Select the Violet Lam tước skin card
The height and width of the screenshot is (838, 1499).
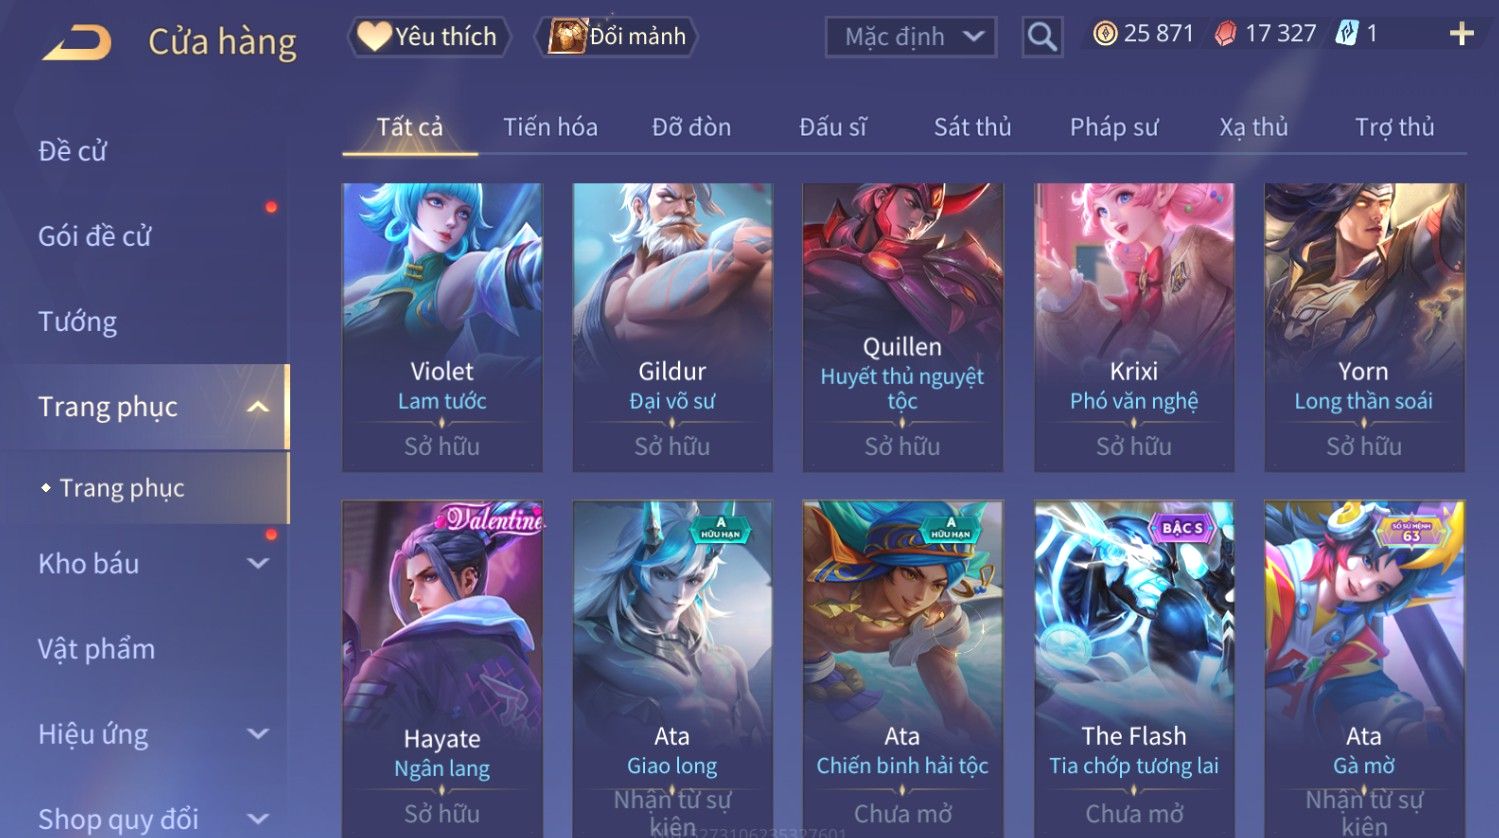pyautogui.click(x=442, y=327)
